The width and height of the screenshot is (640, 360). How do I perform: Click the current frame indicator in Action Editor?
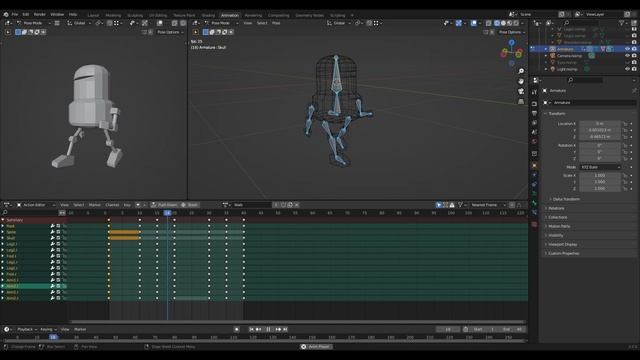(167, 213)
